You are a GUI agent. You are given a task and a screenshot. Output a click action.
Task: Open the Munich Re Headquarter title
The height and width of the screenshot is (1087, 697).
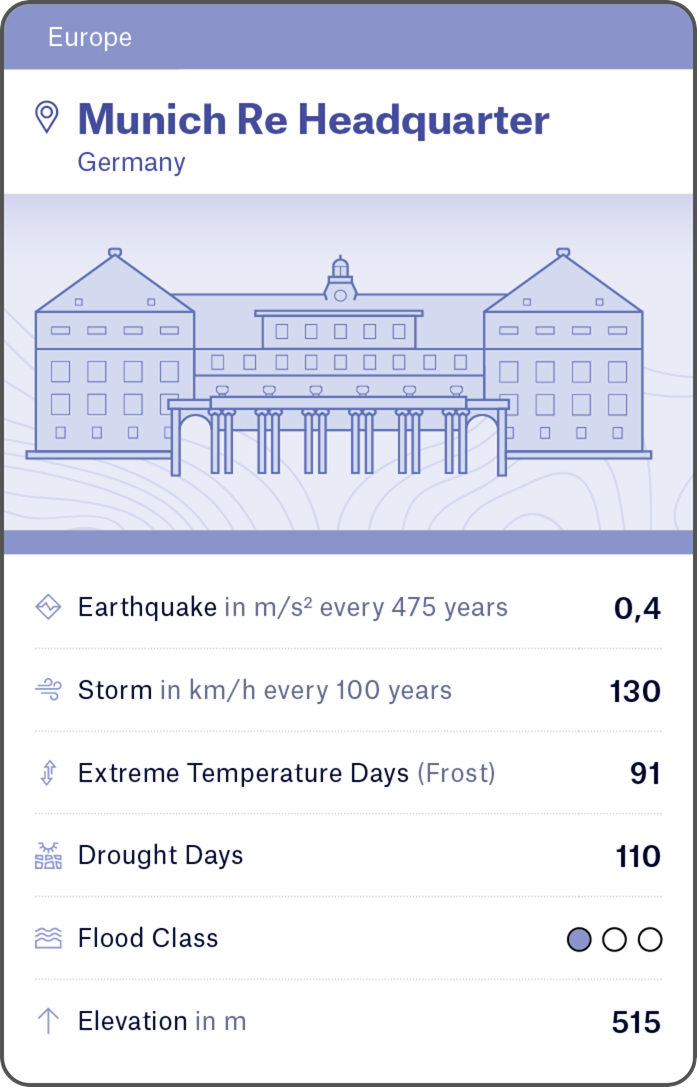[x=313, y=120]
